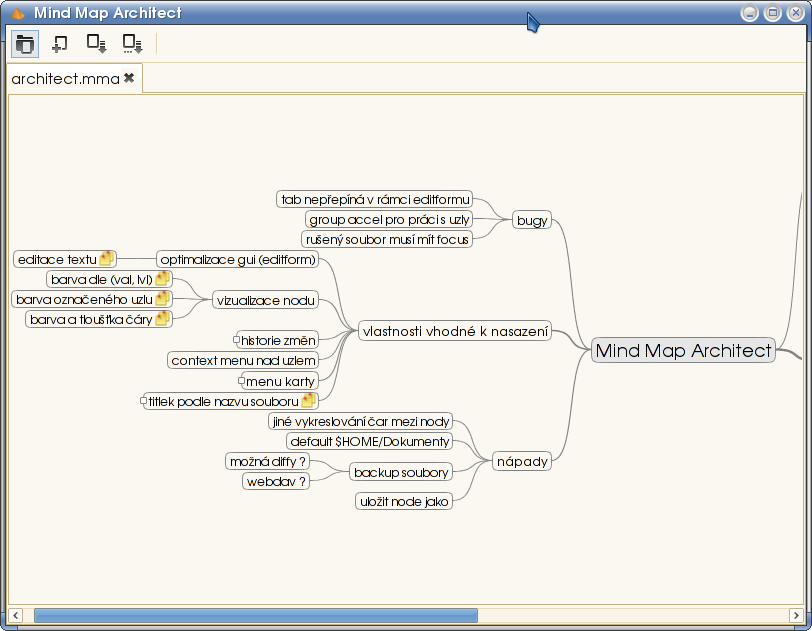The image size is (812, 631).
Task: Click the horizontal scrollbar thumb
Action: tap(256, 615)
